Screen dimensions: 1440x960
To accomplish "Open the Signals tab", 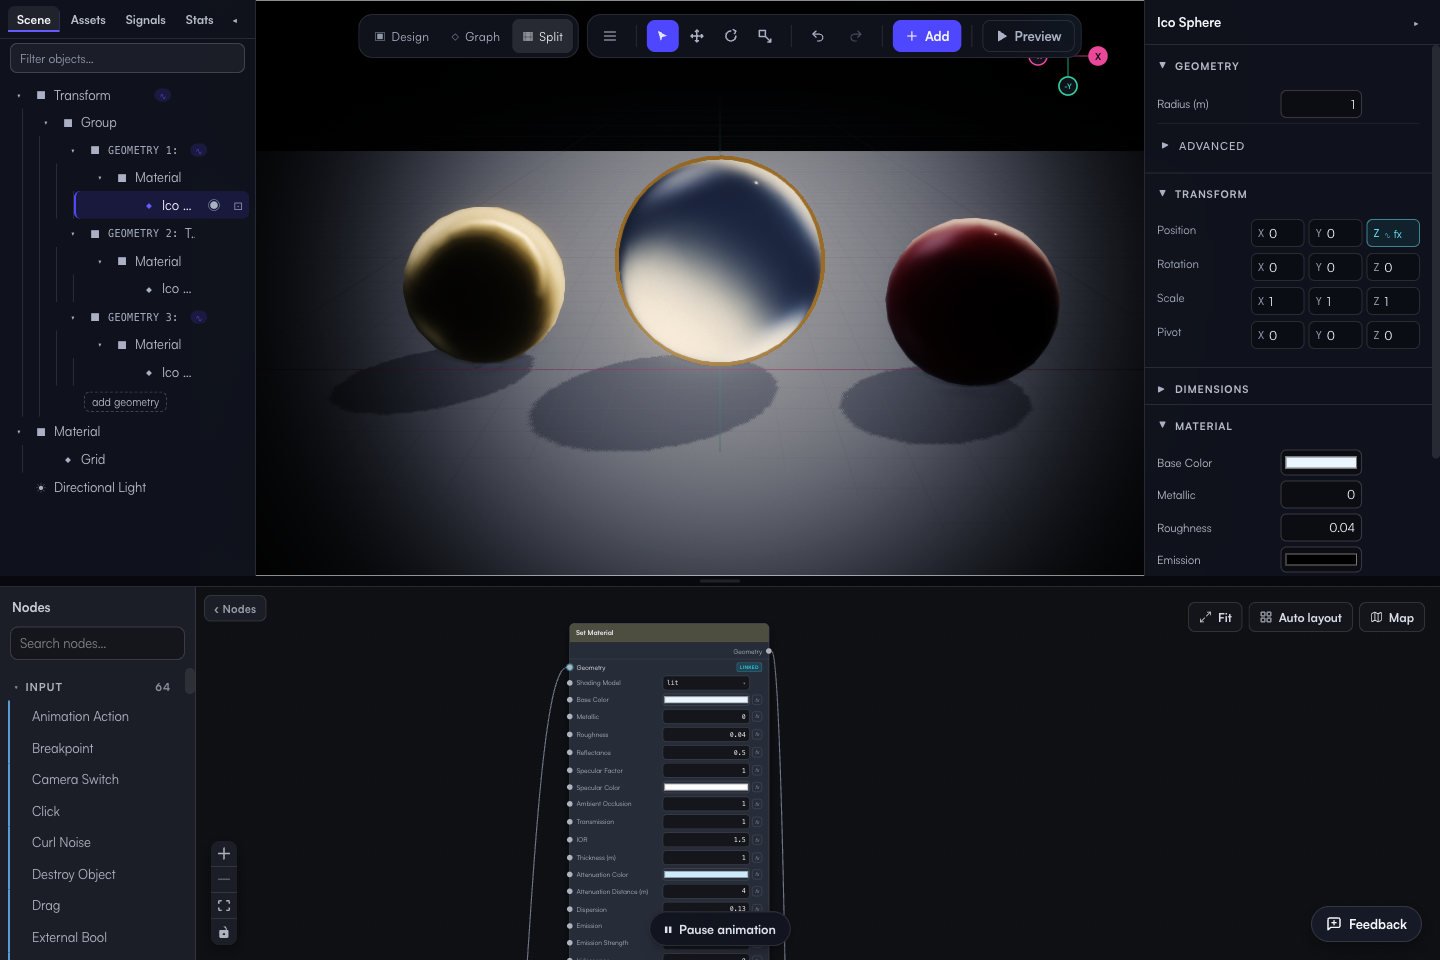I will pos(146,20).
